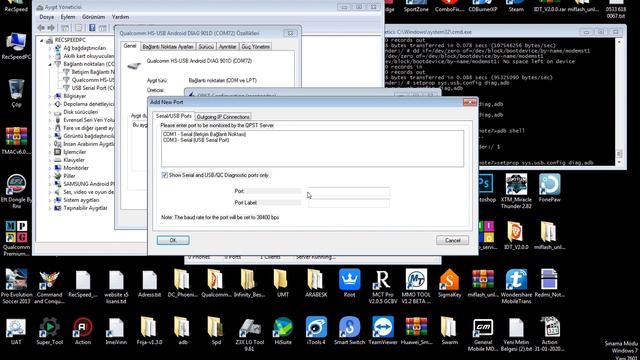Expand the Klavyeler node
Screen dimensions: 640x360
point(50,160)
